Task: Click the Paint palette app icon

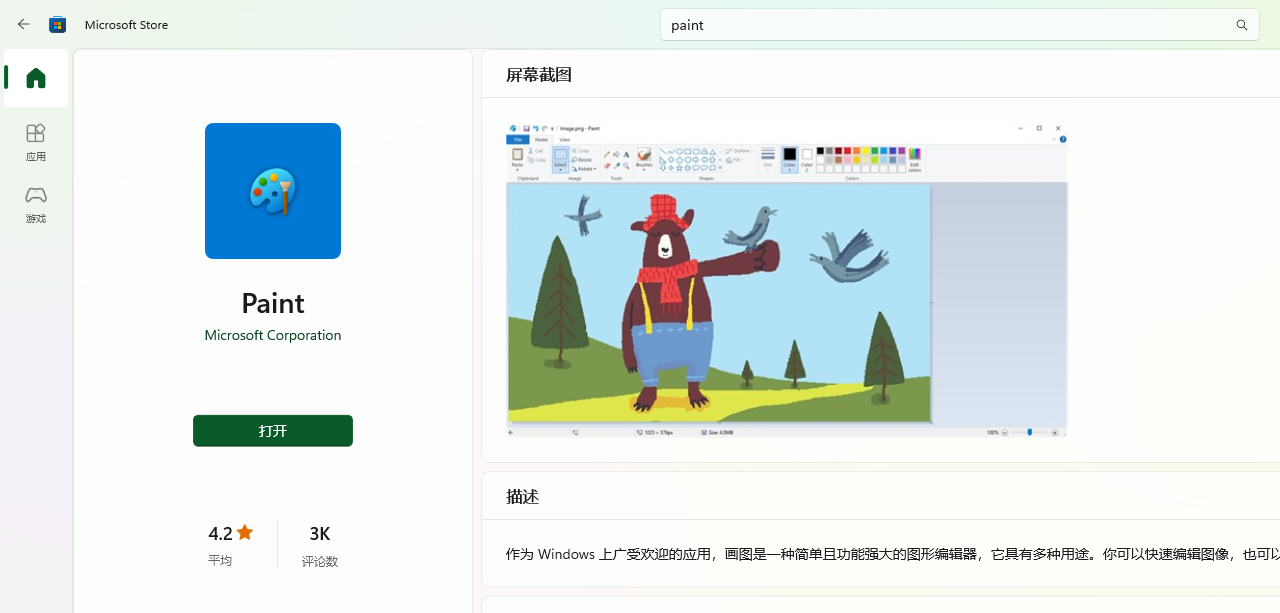Action: 273,191
